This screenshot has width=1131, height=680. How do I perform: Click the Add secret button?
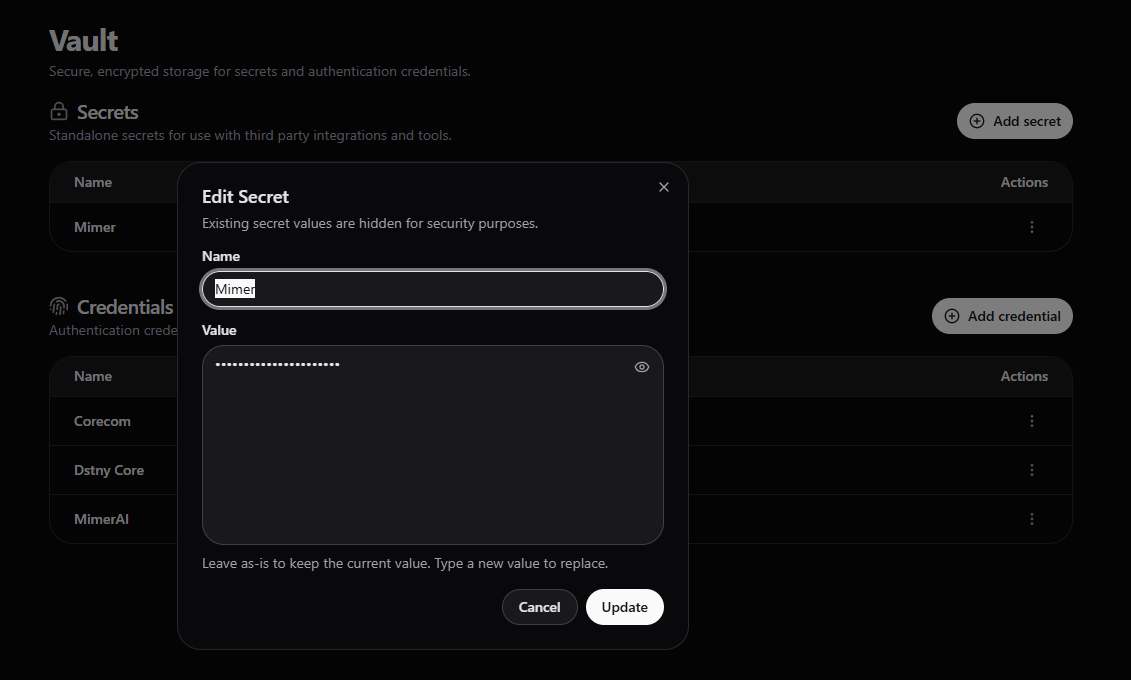click(1014, 121)
